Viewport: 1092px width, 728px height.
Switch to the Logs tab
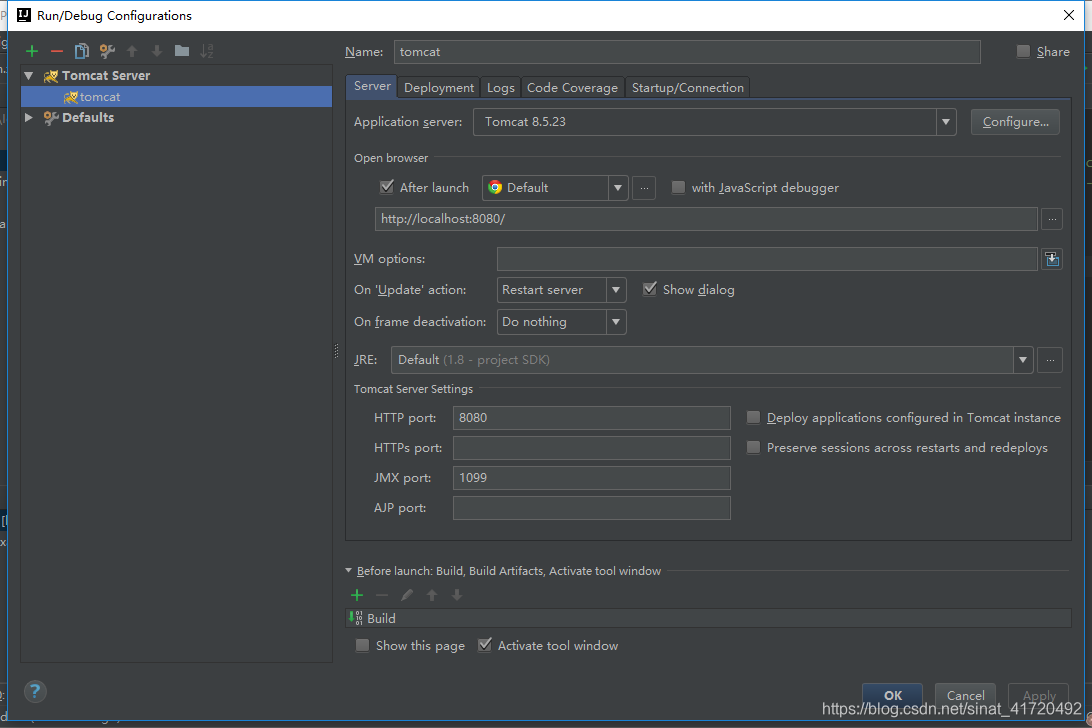(500, 88)
